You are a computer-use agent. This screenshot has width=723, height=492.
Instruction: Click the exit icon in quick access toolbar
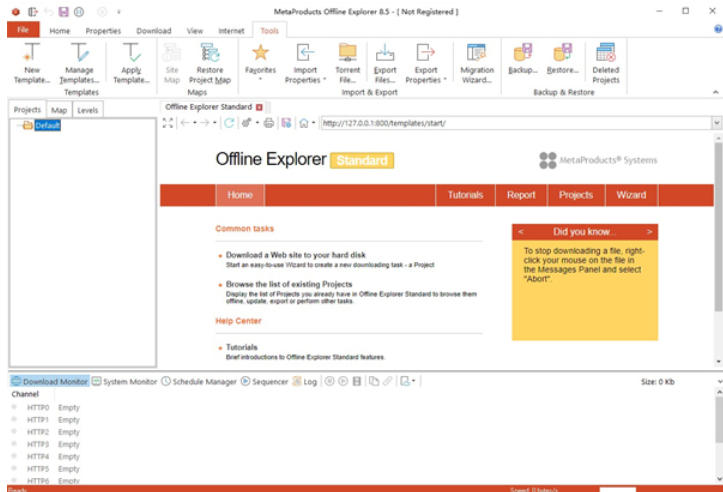coord(32,12)
